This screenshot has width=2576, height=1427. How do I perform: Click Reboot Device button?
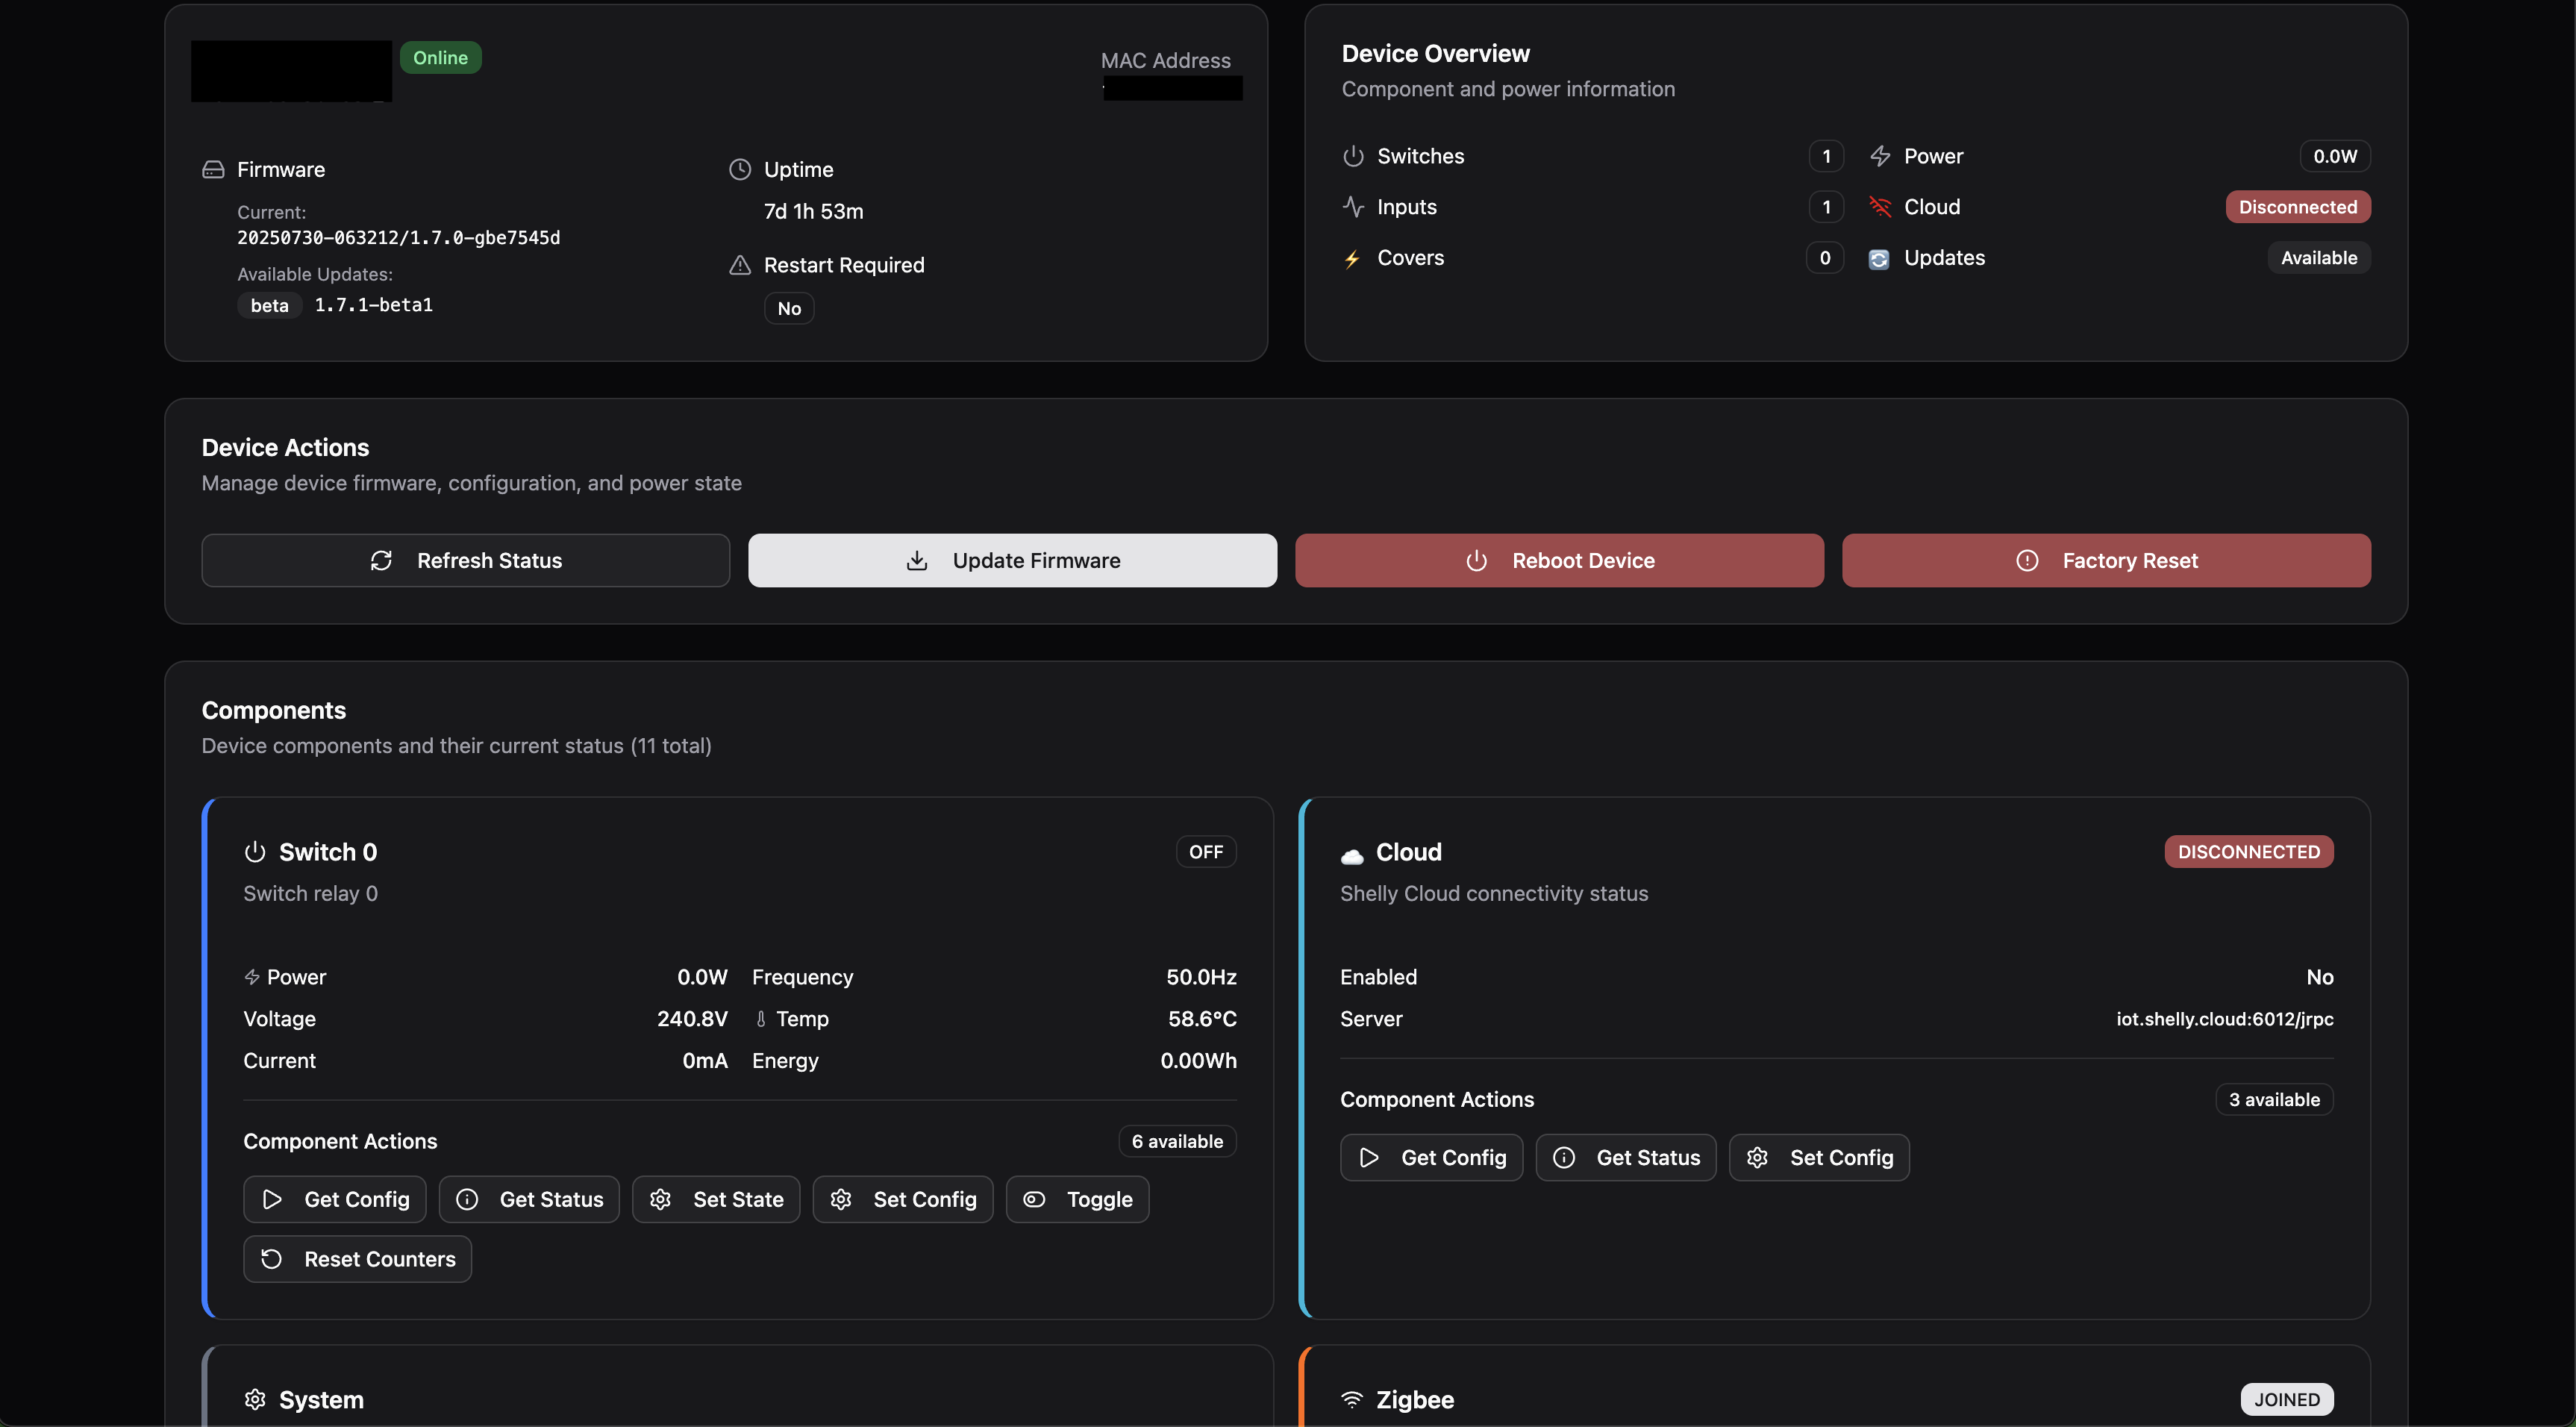point(1559,560)
